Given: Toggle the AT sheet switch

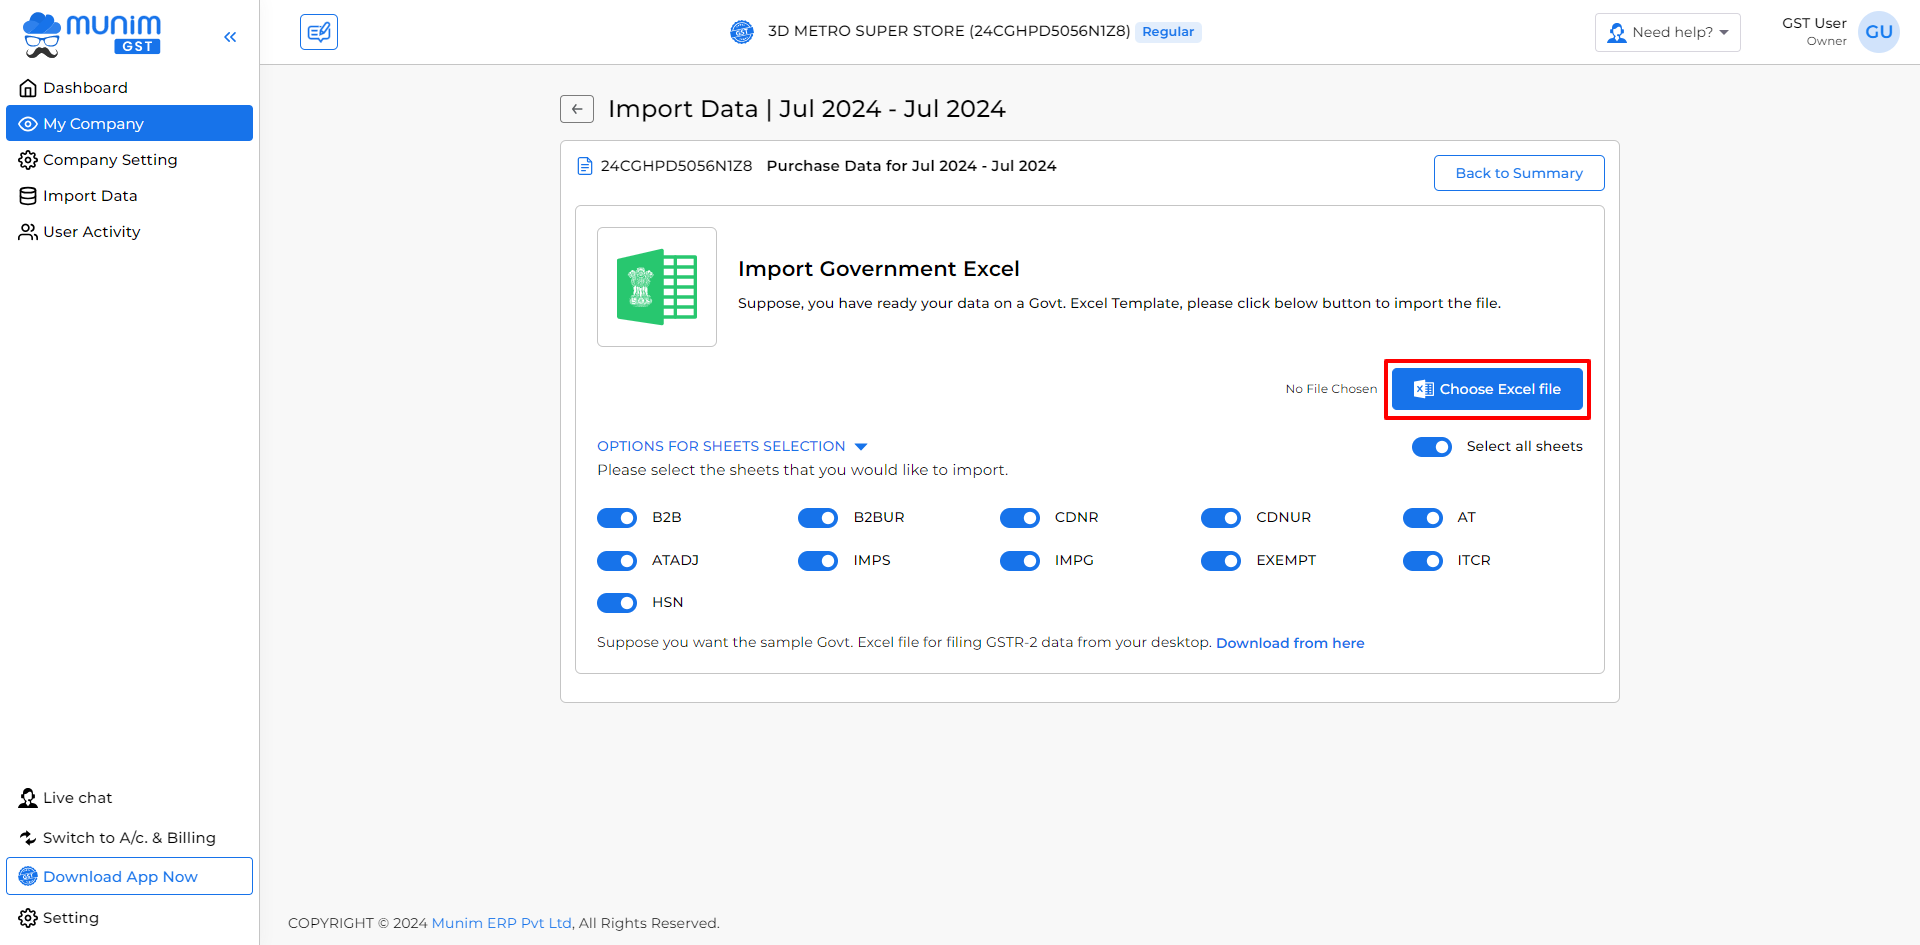Looking at the screenshot, I should click(1423, 518).
